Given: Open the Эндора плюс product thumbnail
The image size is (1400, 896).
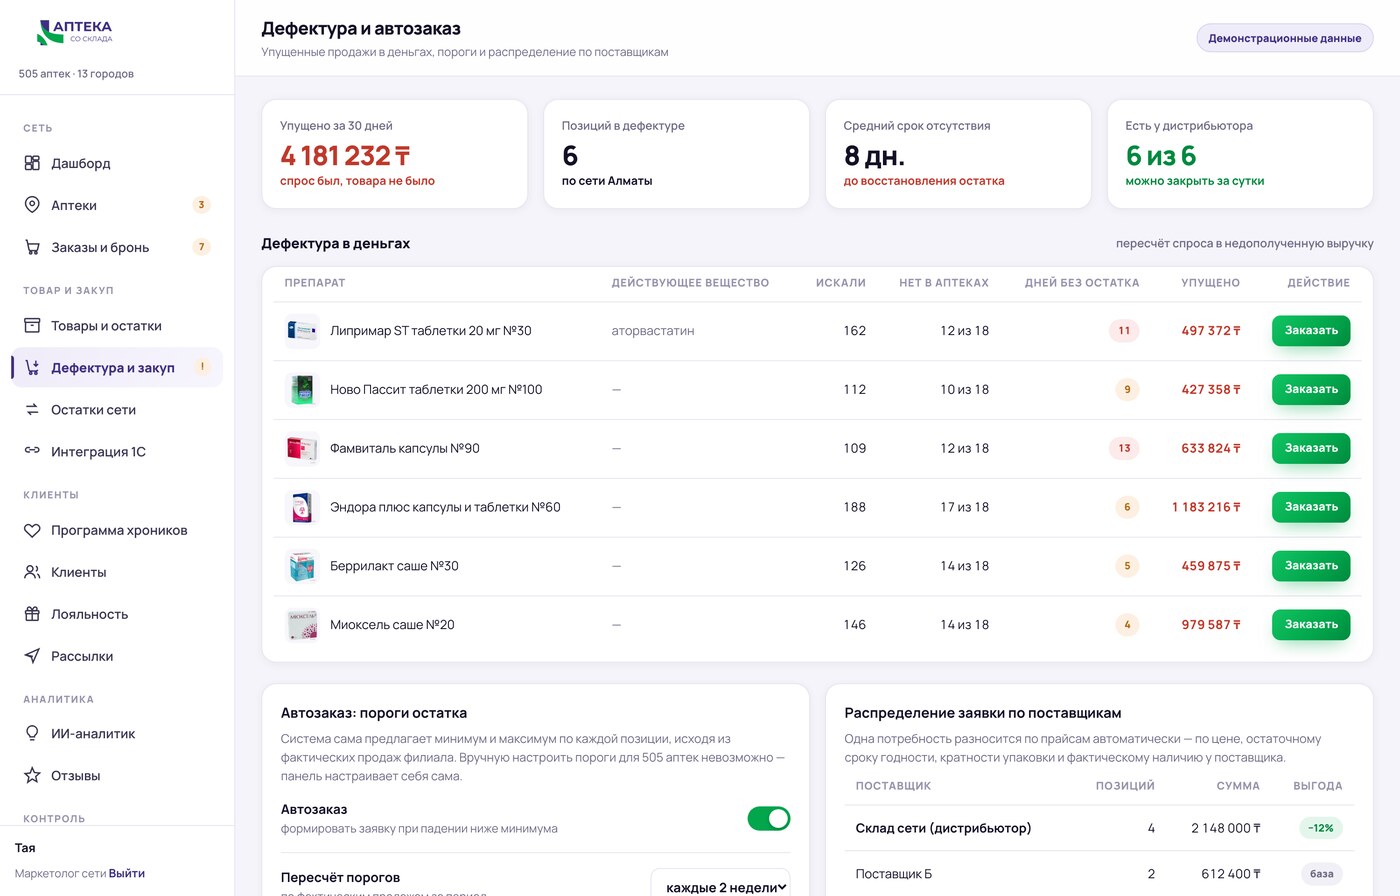Looking at the screenshot, I should [x=301, y=508].
